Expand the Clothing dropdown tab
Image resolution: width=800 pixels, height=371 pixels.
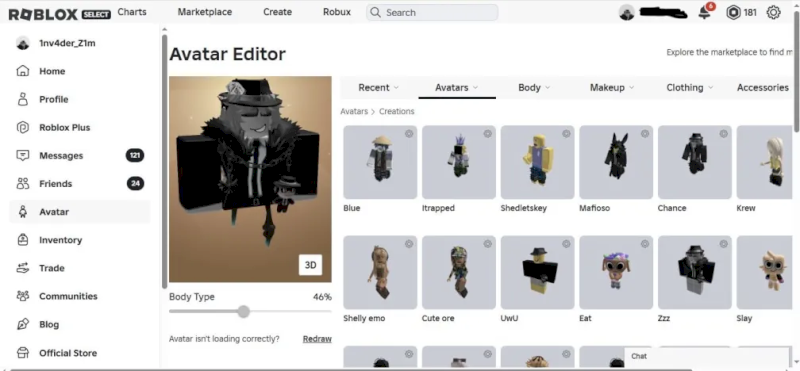(689, 88)
